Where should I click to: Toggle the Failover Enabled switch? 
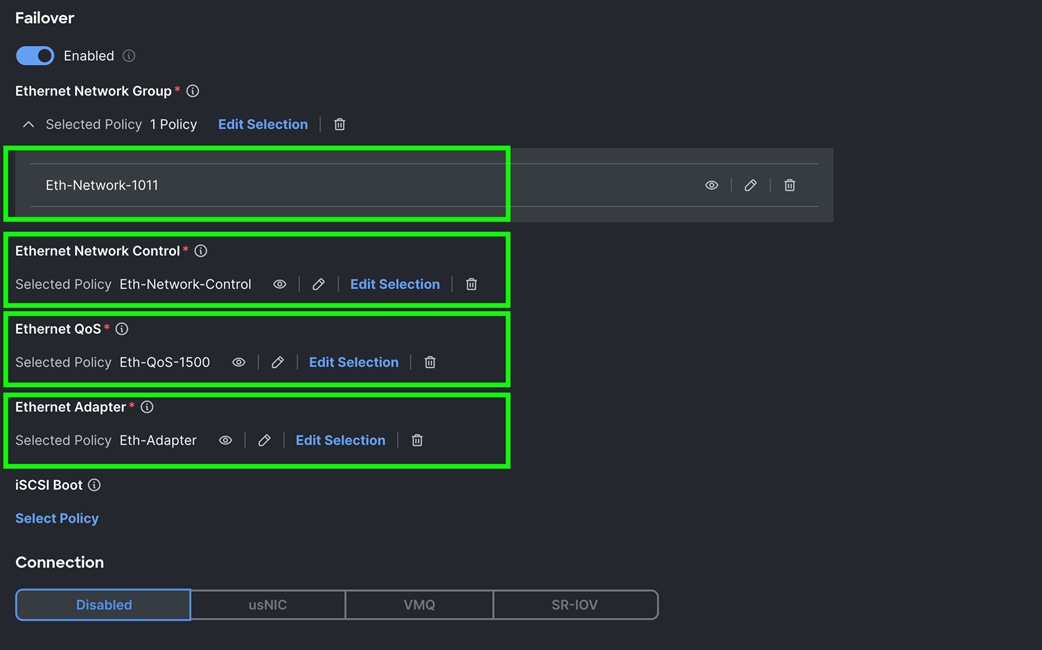(x=35, y=56)
